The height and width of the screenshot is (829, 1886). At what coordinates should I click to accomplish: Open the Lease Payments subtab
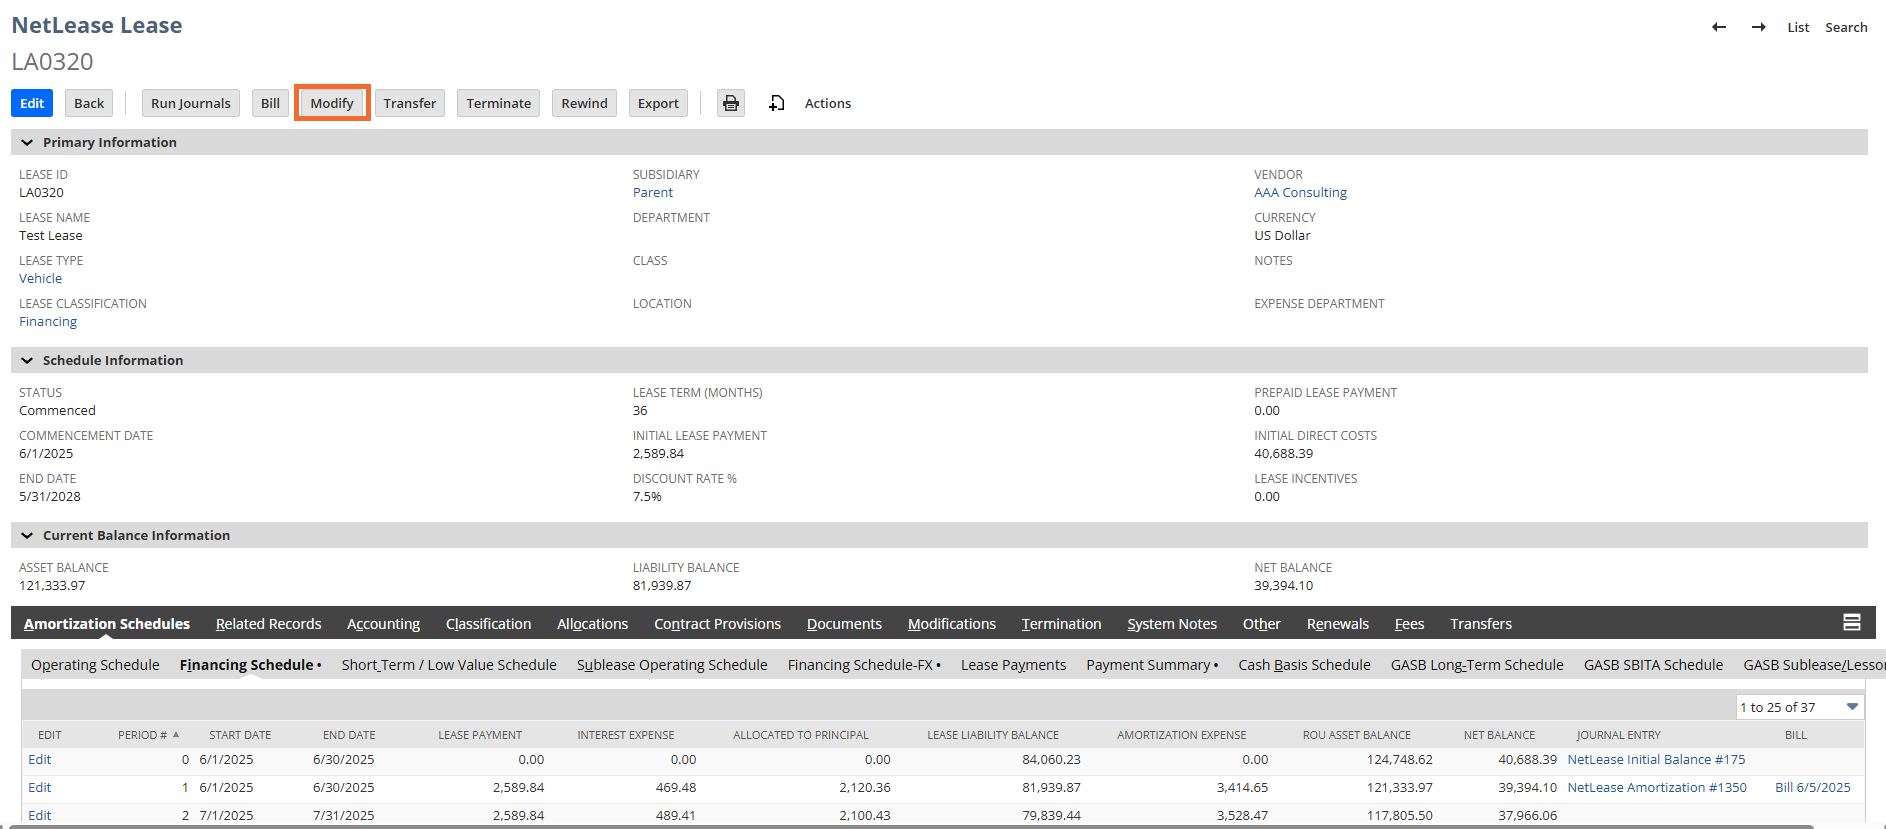click(x=1013, y=664)
